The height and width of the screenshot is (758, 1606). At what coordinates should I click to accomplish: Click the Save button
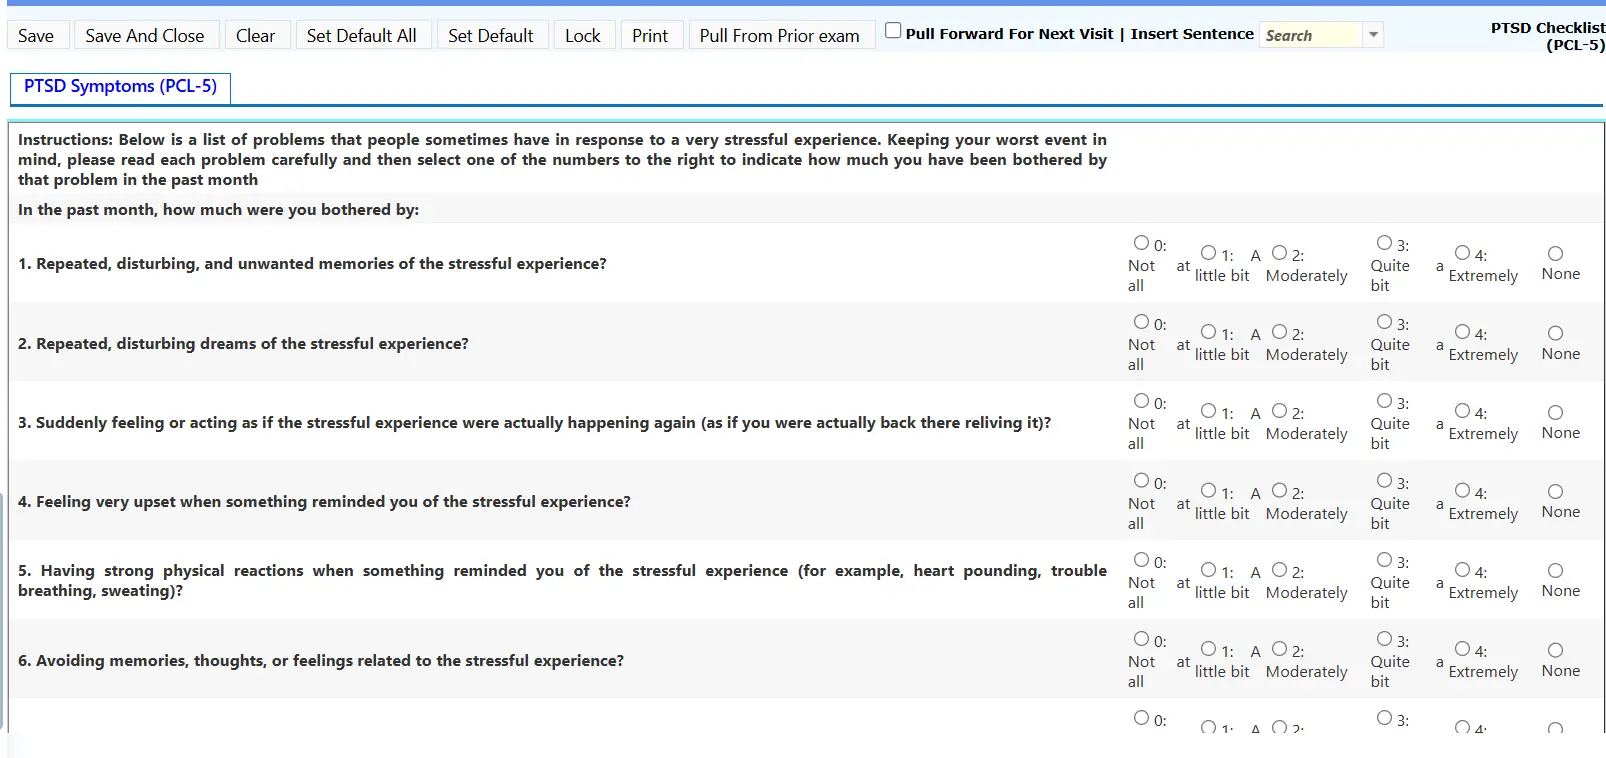(x=36, y=36)
